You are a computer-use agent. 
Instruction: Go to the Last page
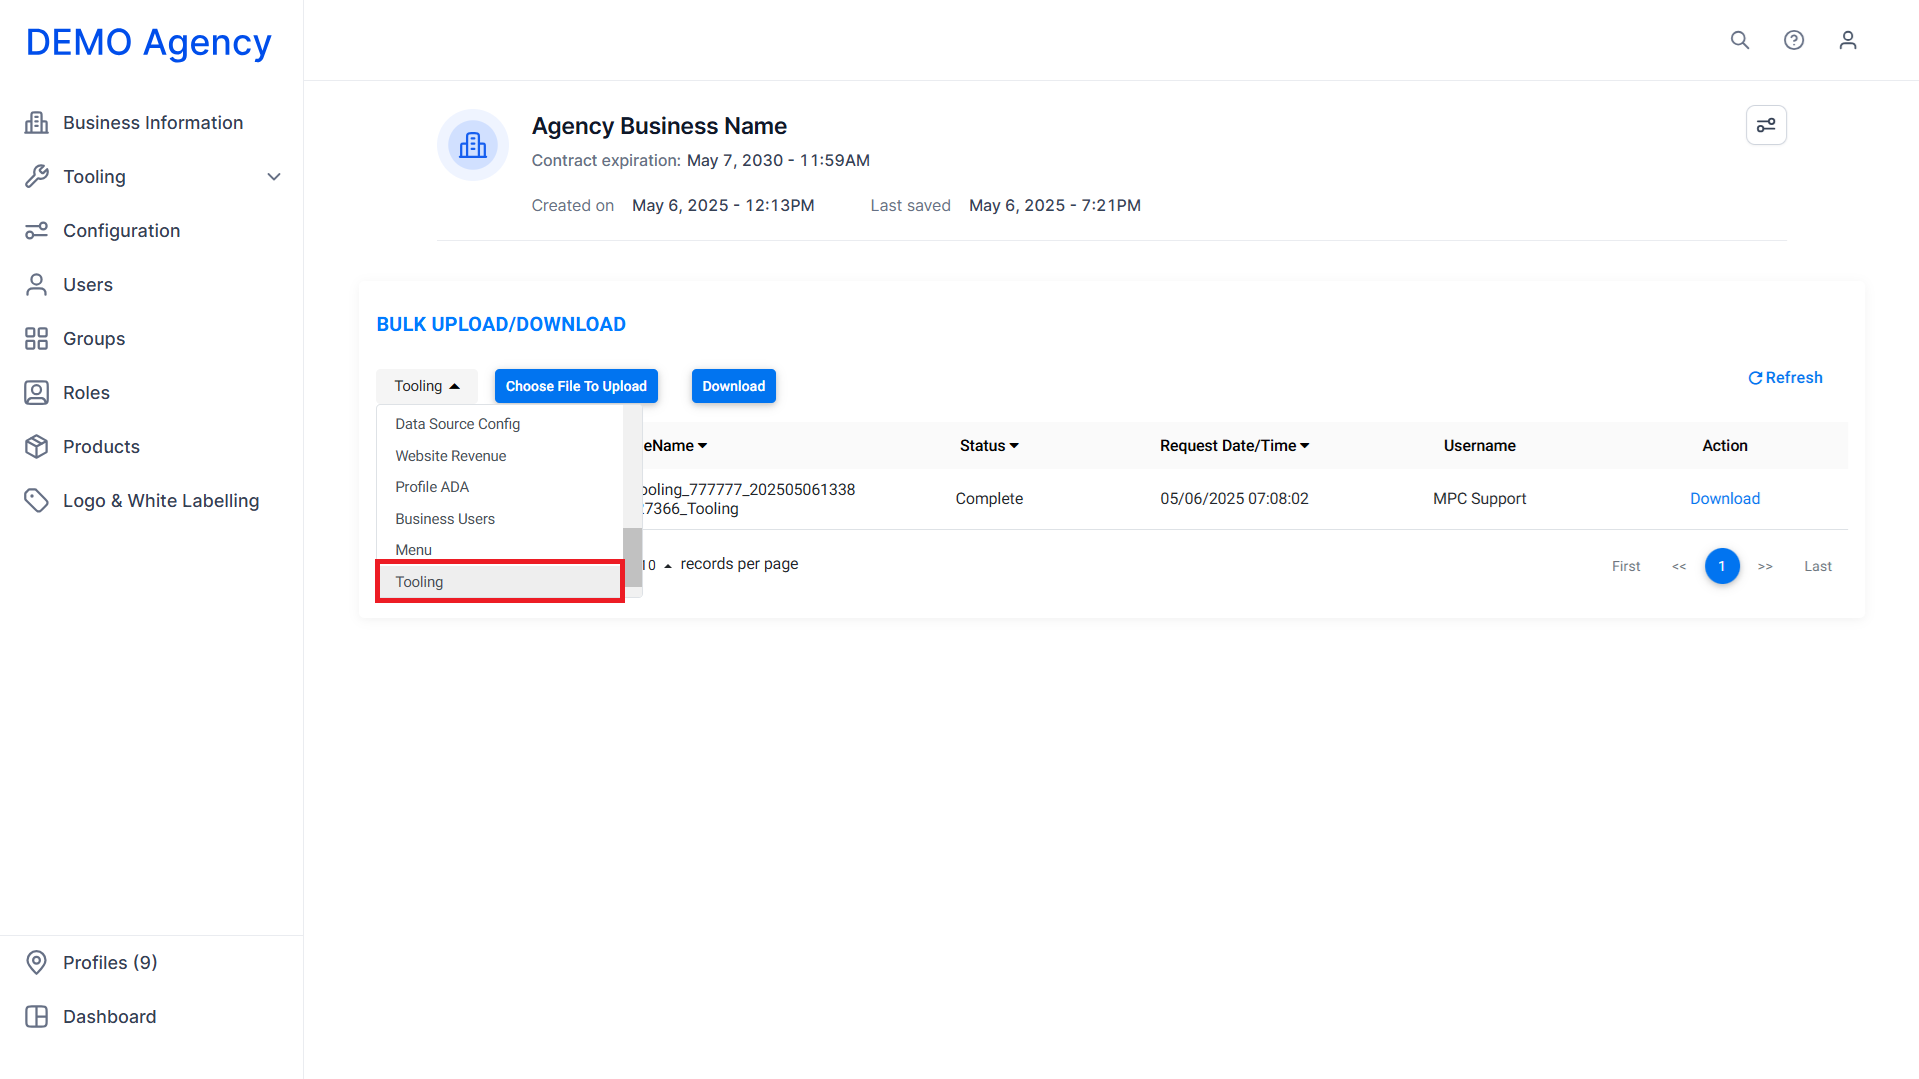(x=1818, y=566)
